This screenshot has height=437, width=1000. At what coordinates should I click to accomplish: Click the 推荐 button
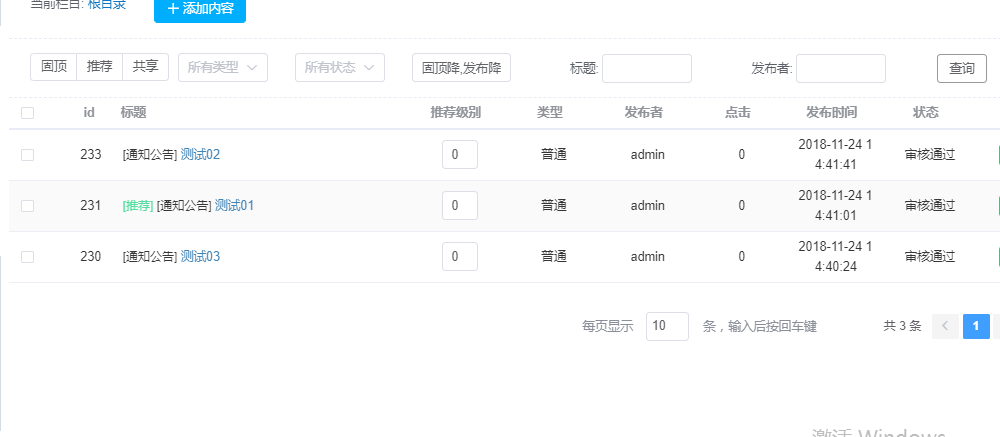point(100,67)
